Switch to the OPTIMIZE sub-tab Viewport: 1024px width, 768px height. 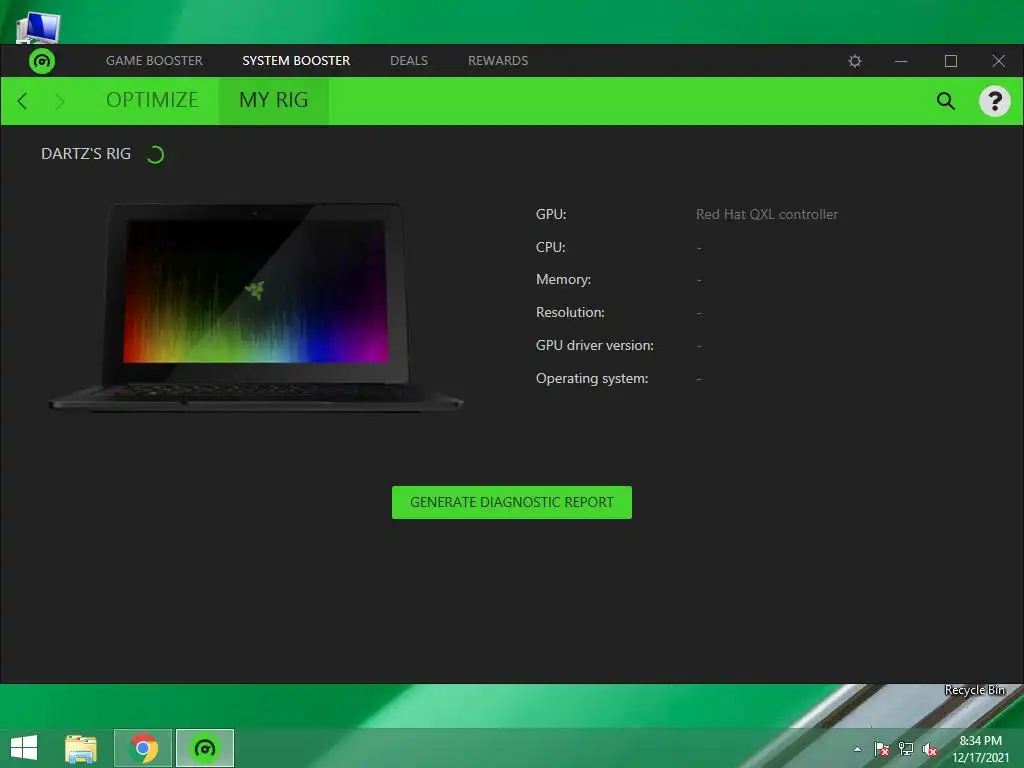pyautogui.click(x=152, y=100)
